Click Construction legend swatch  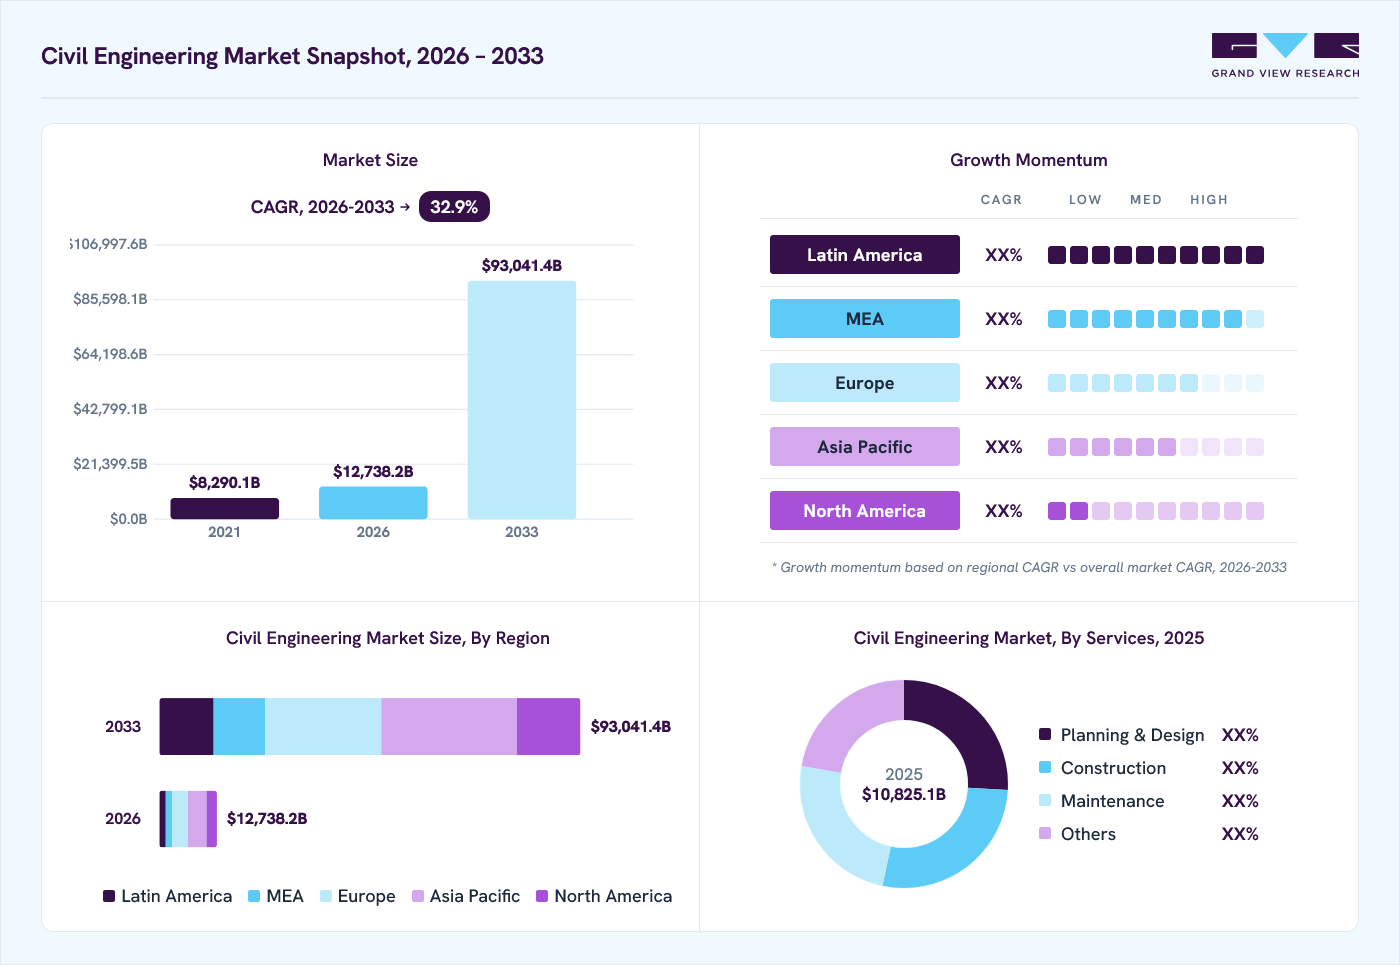(1045, 767)
